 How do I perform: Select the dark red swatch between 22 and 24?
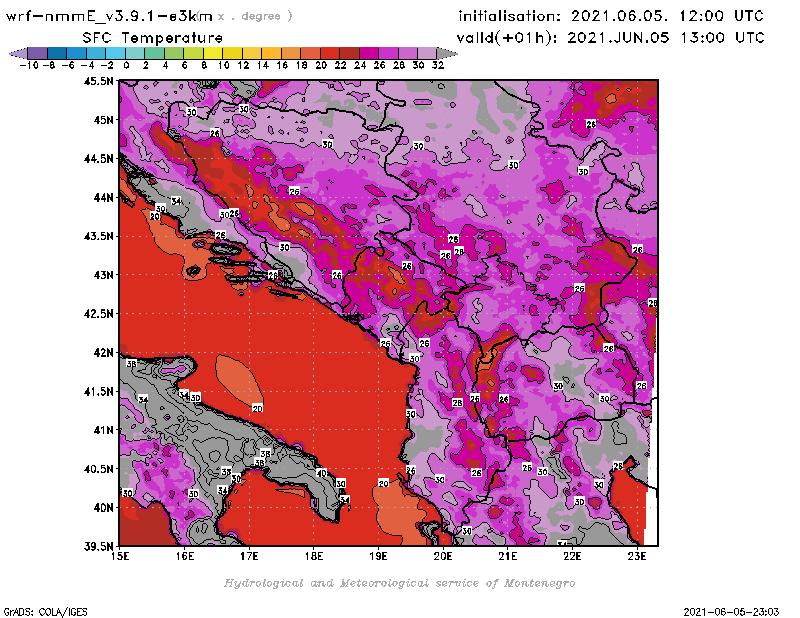pyautogui.click(x=349, y=53)
